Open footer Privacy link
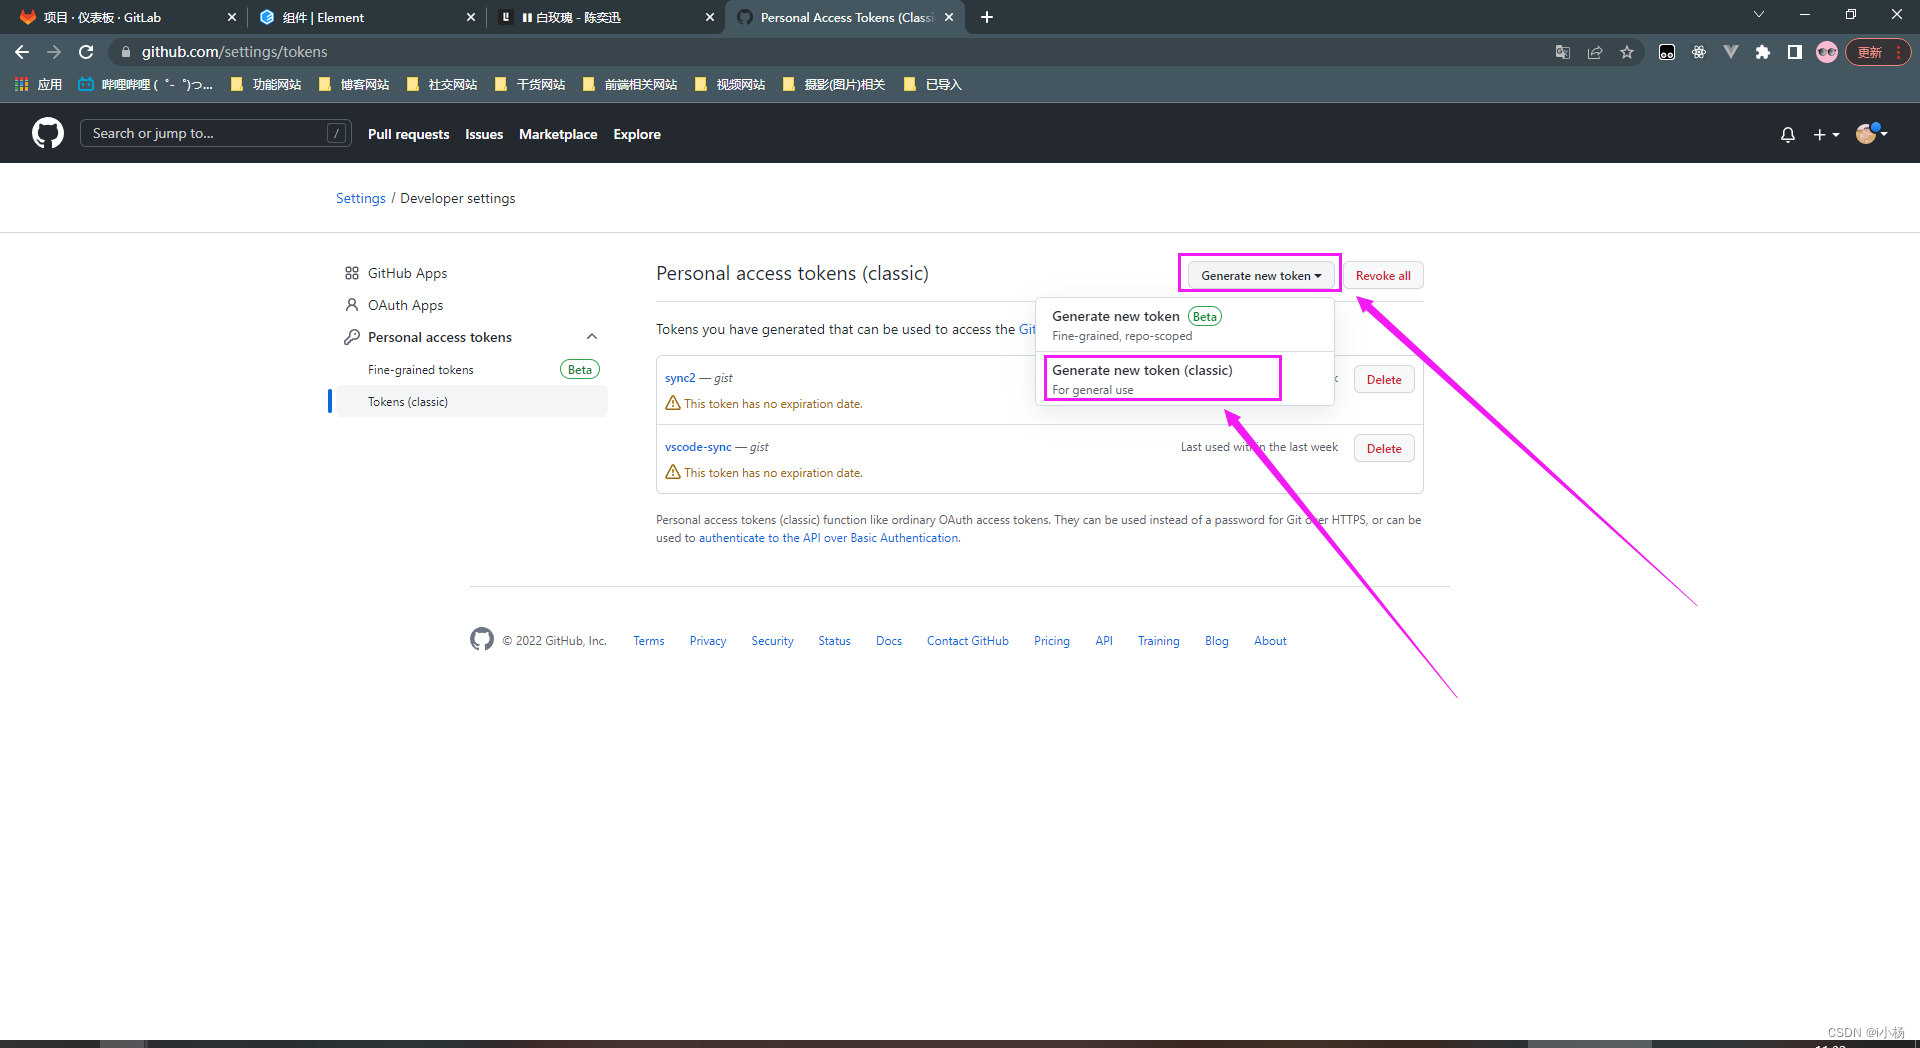This screenshot has width=1920, height=1048. pyautogui.click(x=708, y=641)
